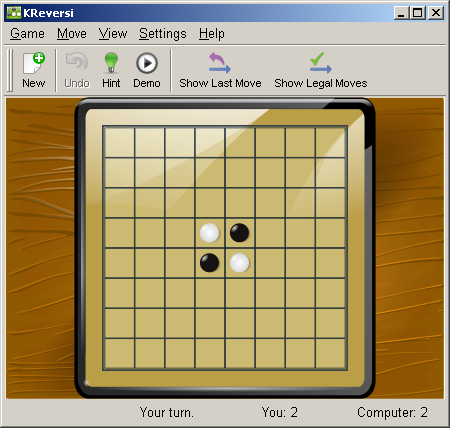450x428 pixels.
Task: Open the View menu
Action: click(113, 34)
